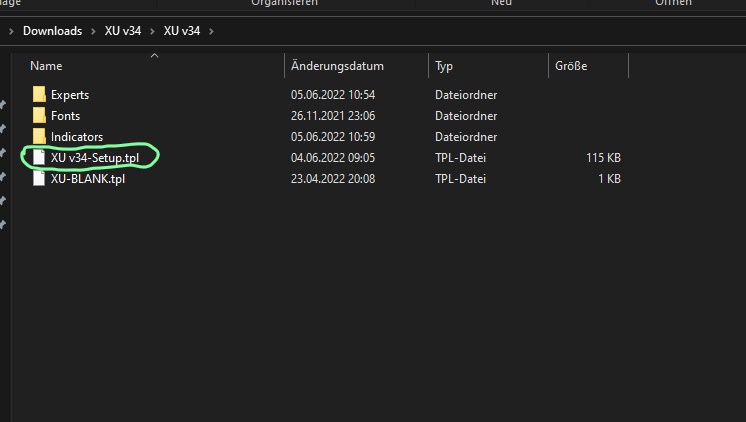The height and width of the screenshot is (422, 746).
Task: Navigate to Downloads in the address bar
Action: (52, 31)
